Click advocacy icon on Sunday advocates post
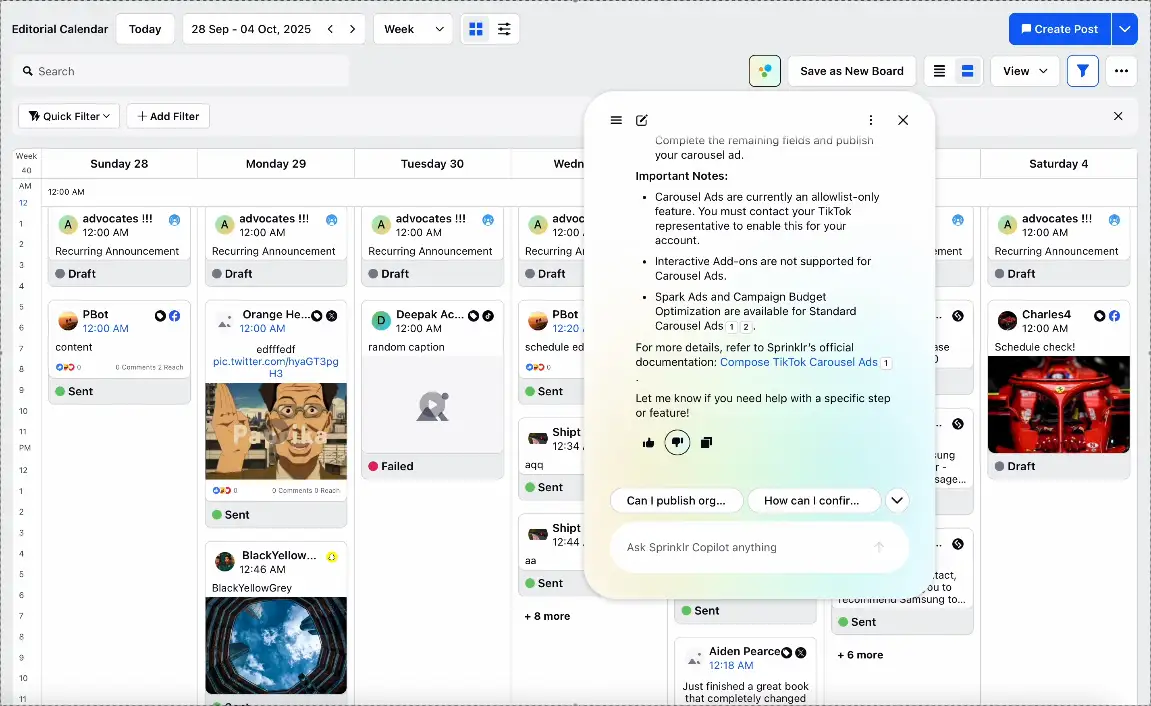This screenshot has height=706, width=1151. coord(175,219)
